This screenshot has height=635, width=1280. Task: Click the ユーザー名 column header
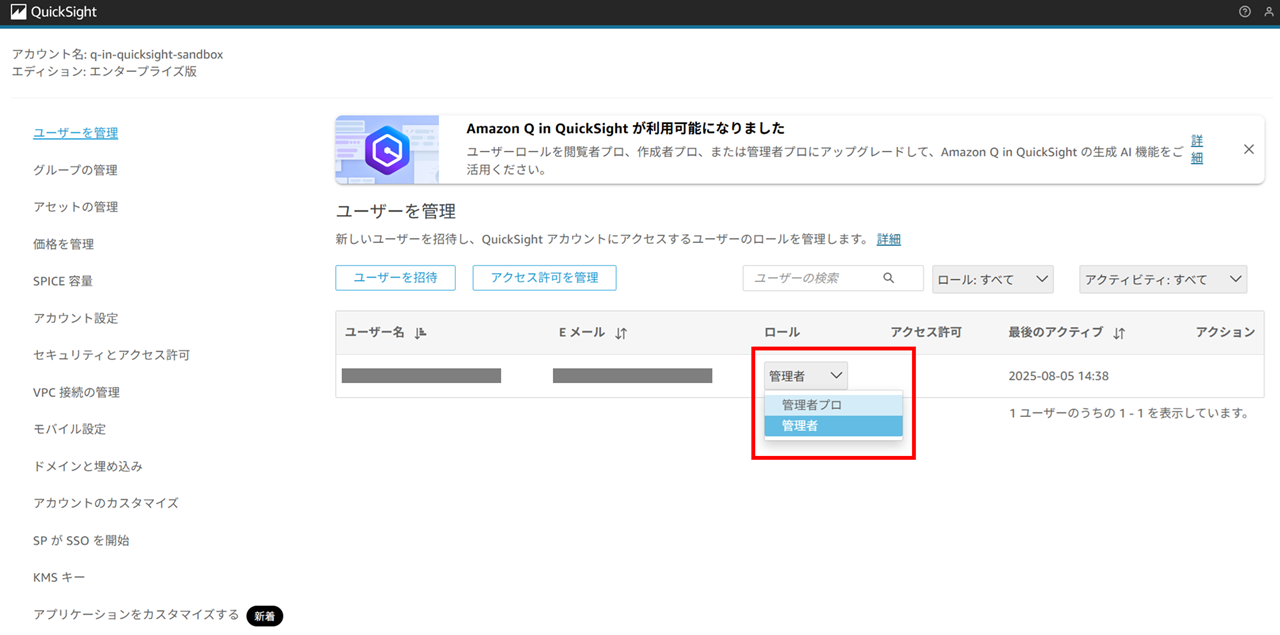click(375, 332)
